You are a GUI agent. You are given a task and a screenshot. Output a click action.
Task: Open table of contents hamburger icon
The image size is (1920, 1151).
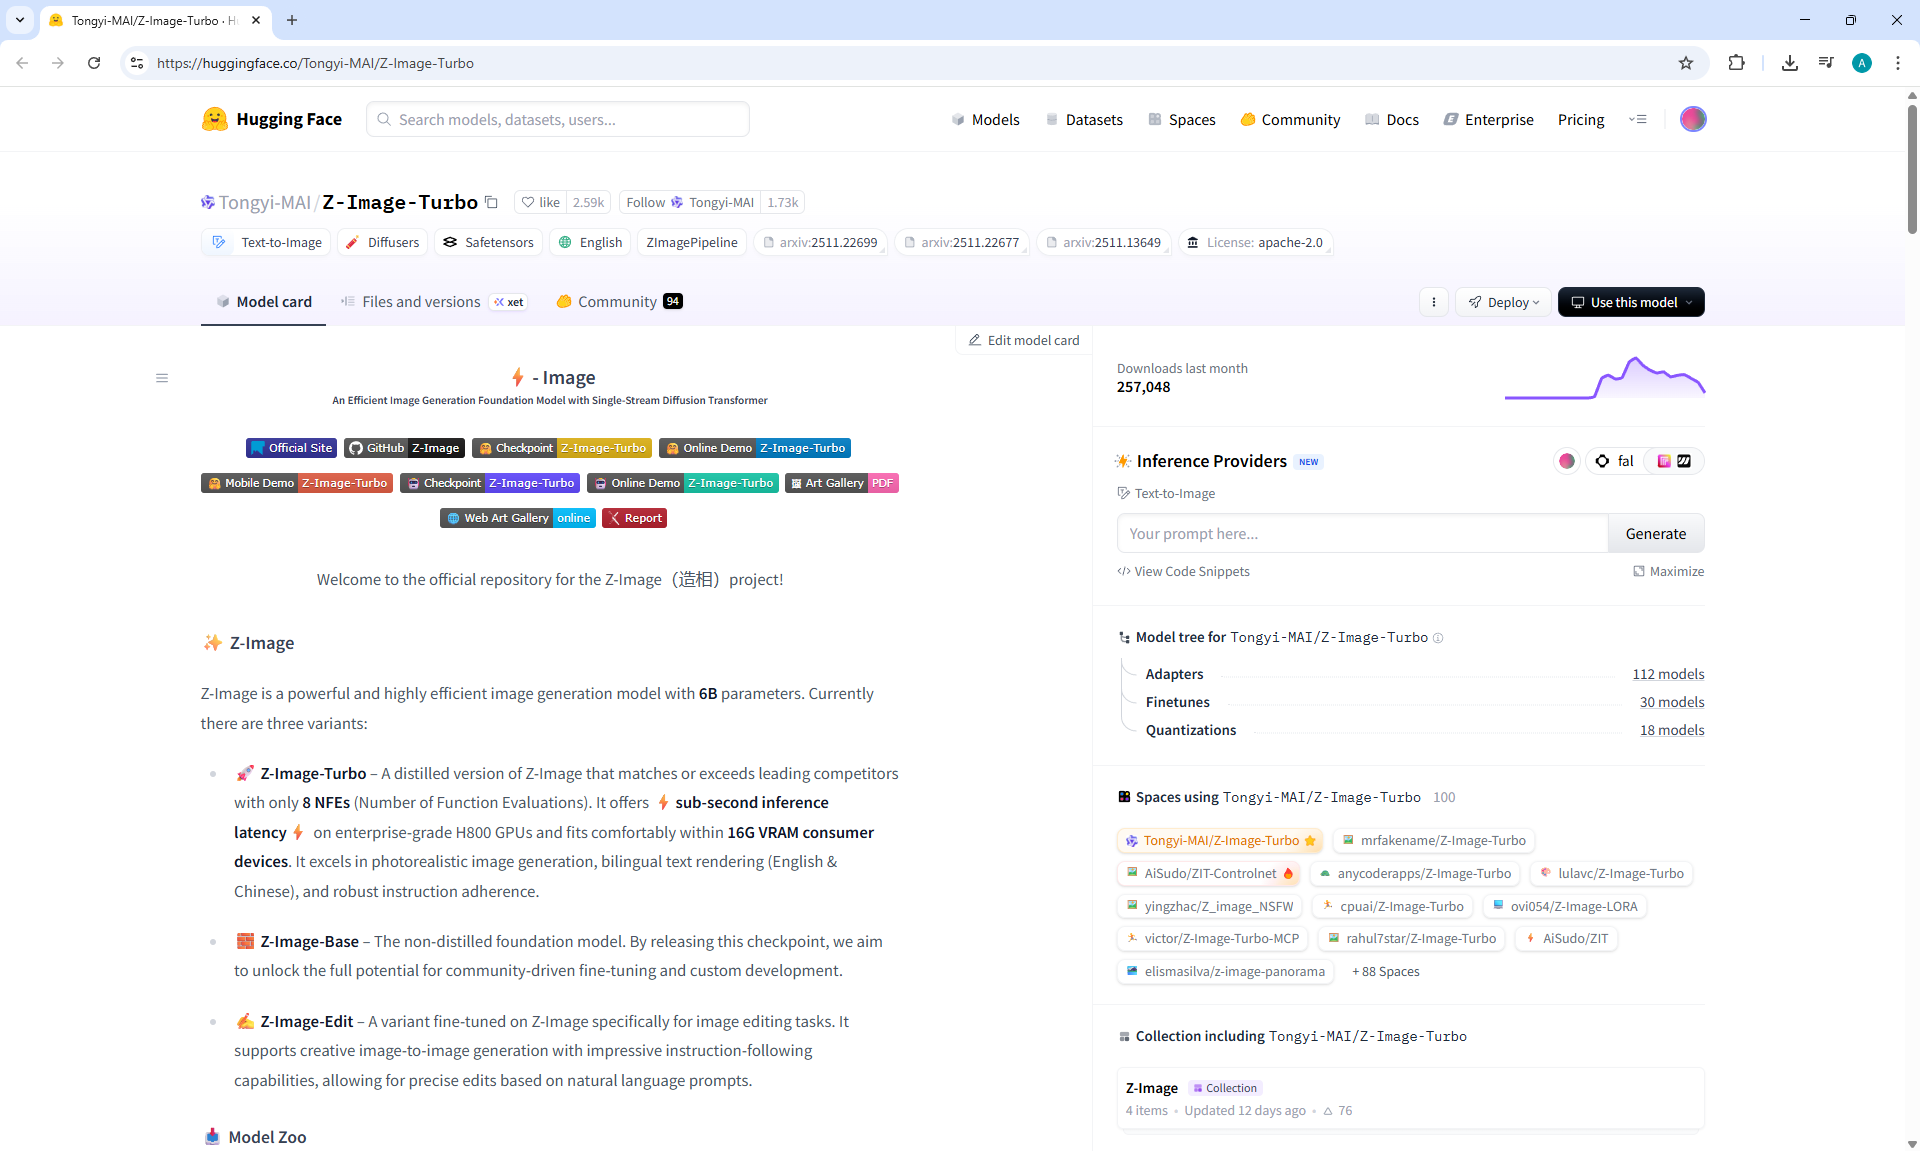pyautogui.click(x=162, y=378)
